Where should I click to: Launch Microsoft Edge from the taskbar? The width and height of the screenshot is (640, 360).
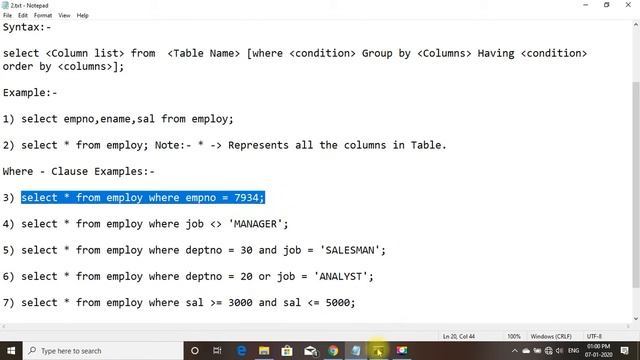[x=241, y=351]
